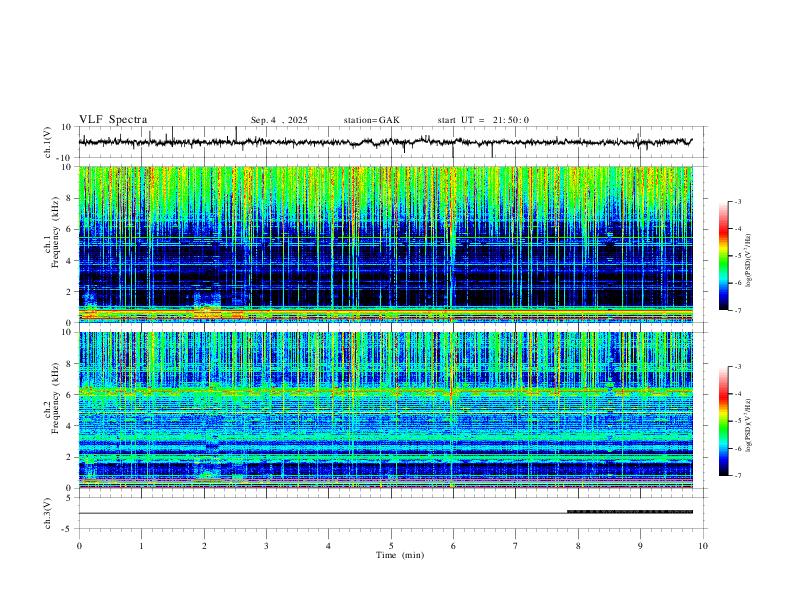The image size is (792, 612).
Task: Click time axis tick label '10'
Action: pyautogui.click(x=703, y=546)
